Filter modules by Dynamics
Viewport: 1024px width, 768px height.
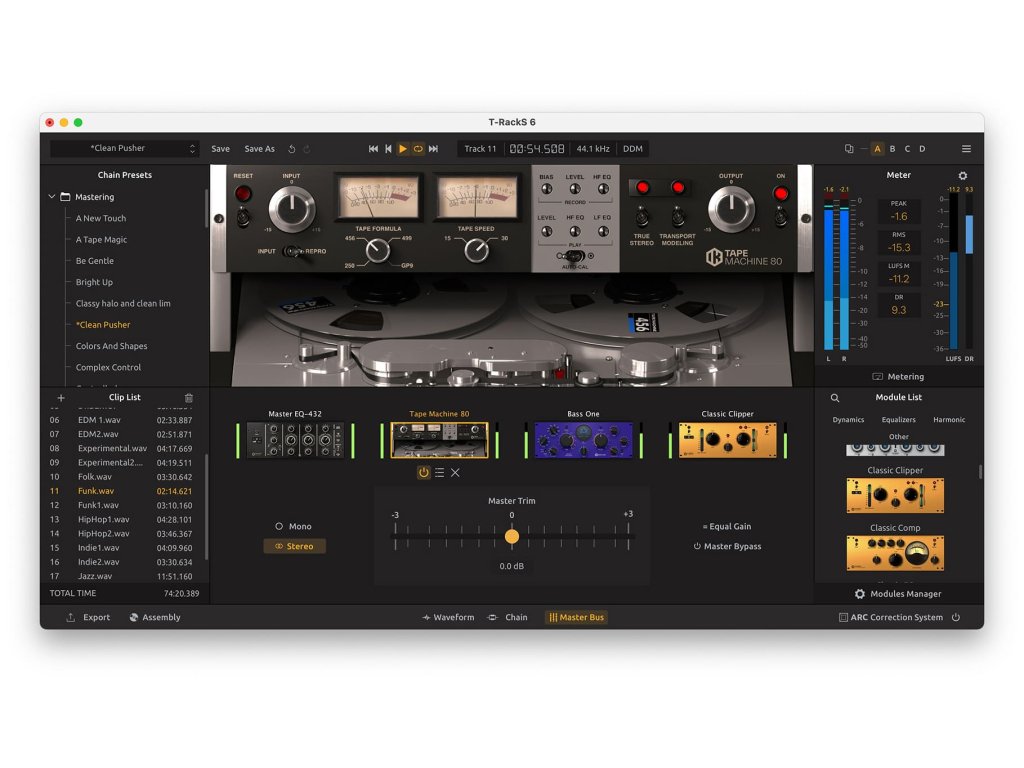click(848, 420)
